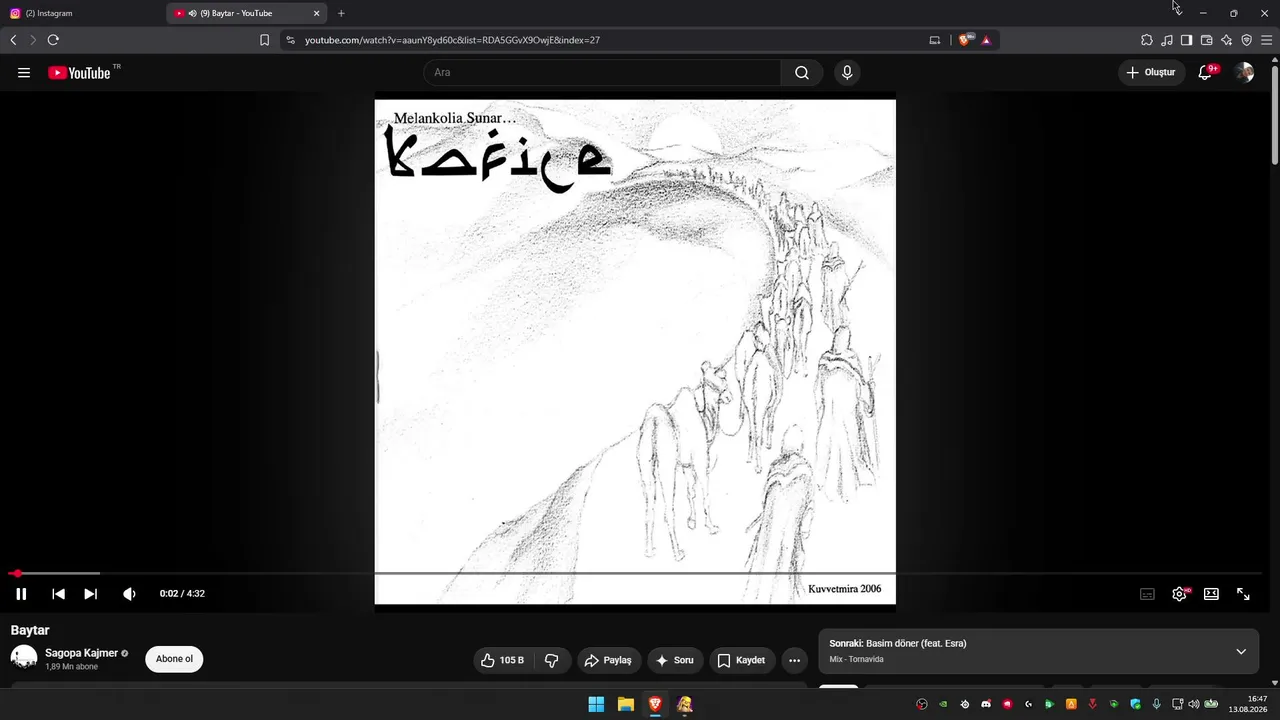The image size is (1280, 720).
Task: Switch to theater mode
Action: click(x=1211, y=594)
